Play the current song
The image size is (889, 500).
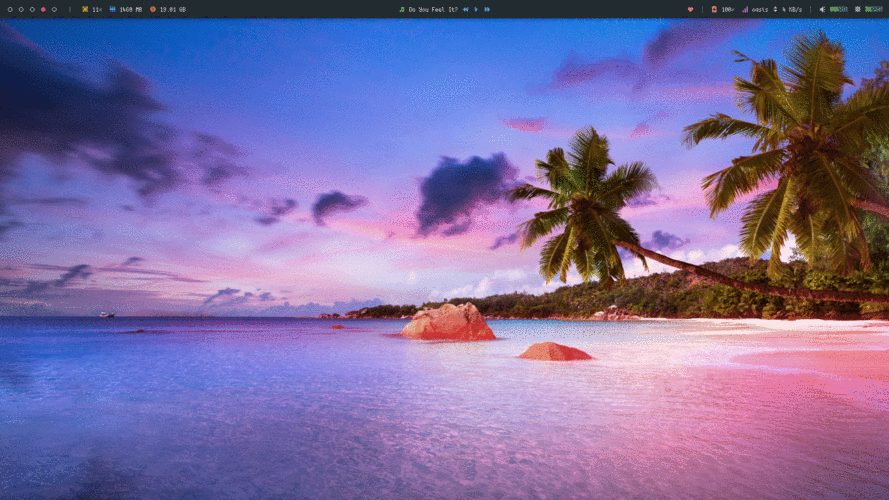477,9
